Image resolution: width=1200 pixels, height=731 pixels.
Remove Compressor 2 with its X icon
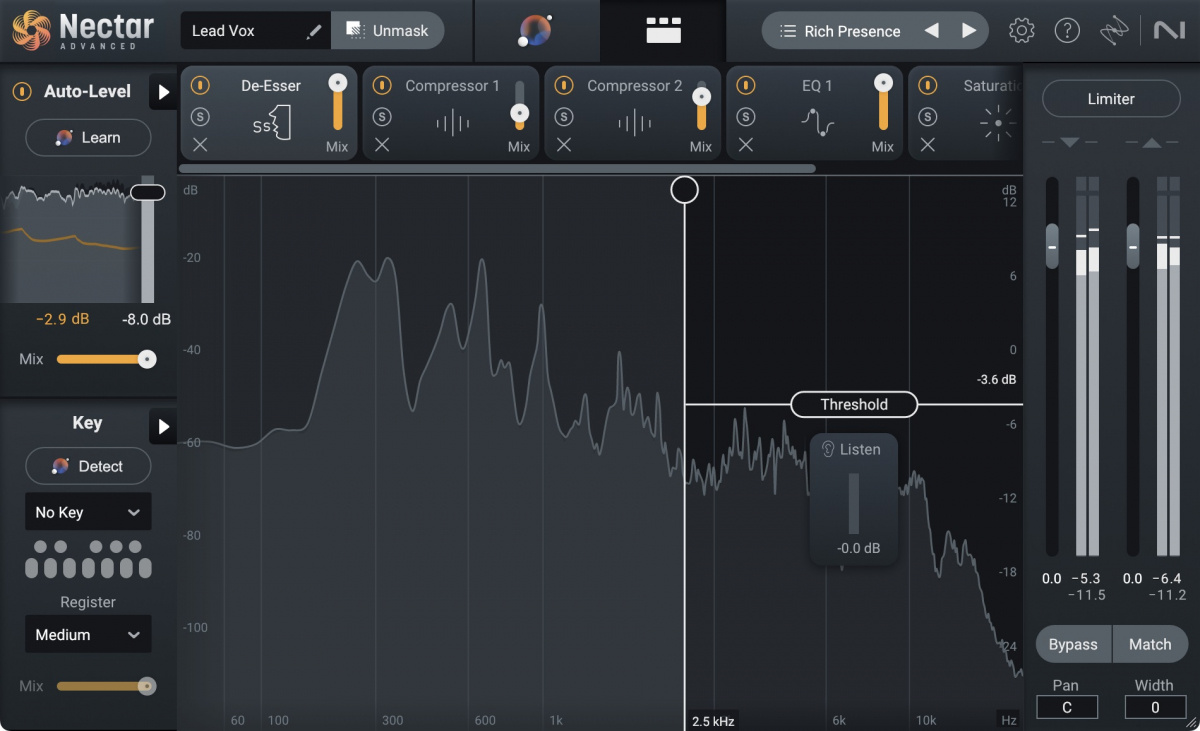(x=563, y=145)
